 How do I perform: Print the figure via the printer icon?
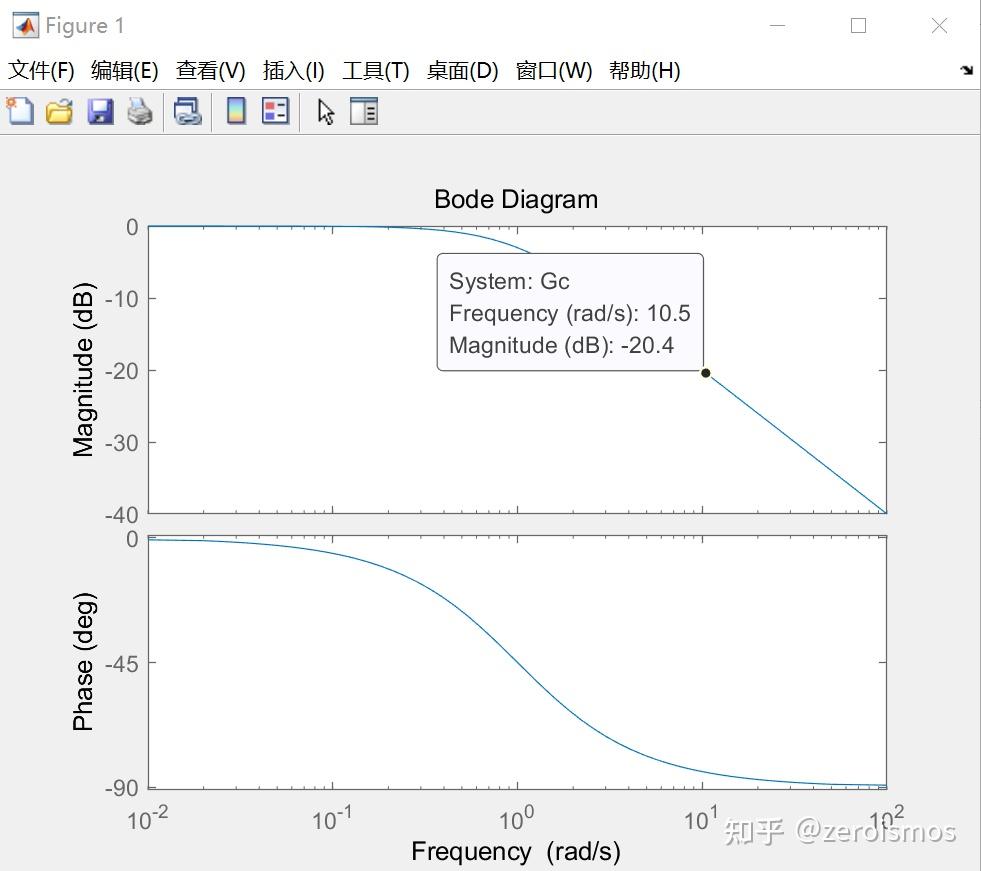(x=140, y=111)
